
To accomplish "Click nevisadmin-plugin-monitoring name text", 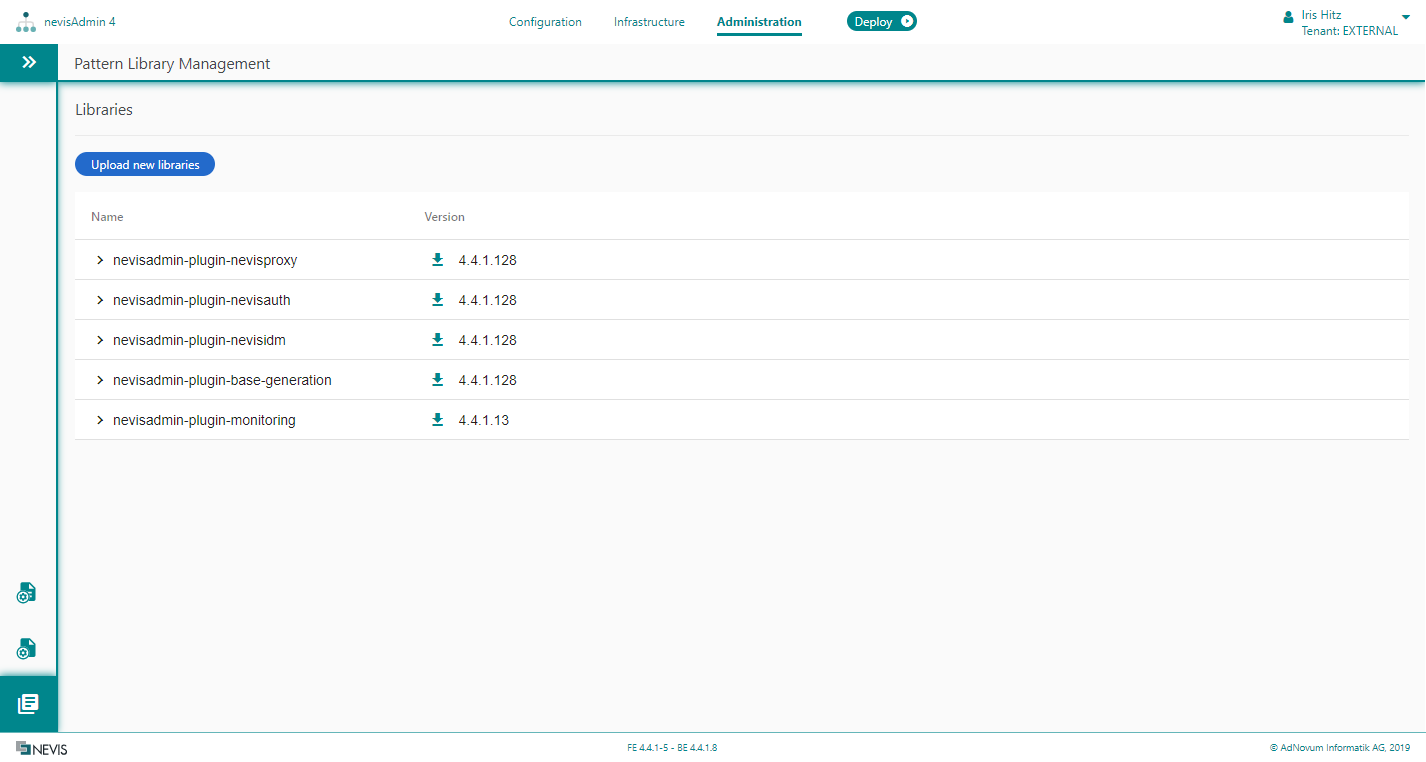I will point(204,420).
